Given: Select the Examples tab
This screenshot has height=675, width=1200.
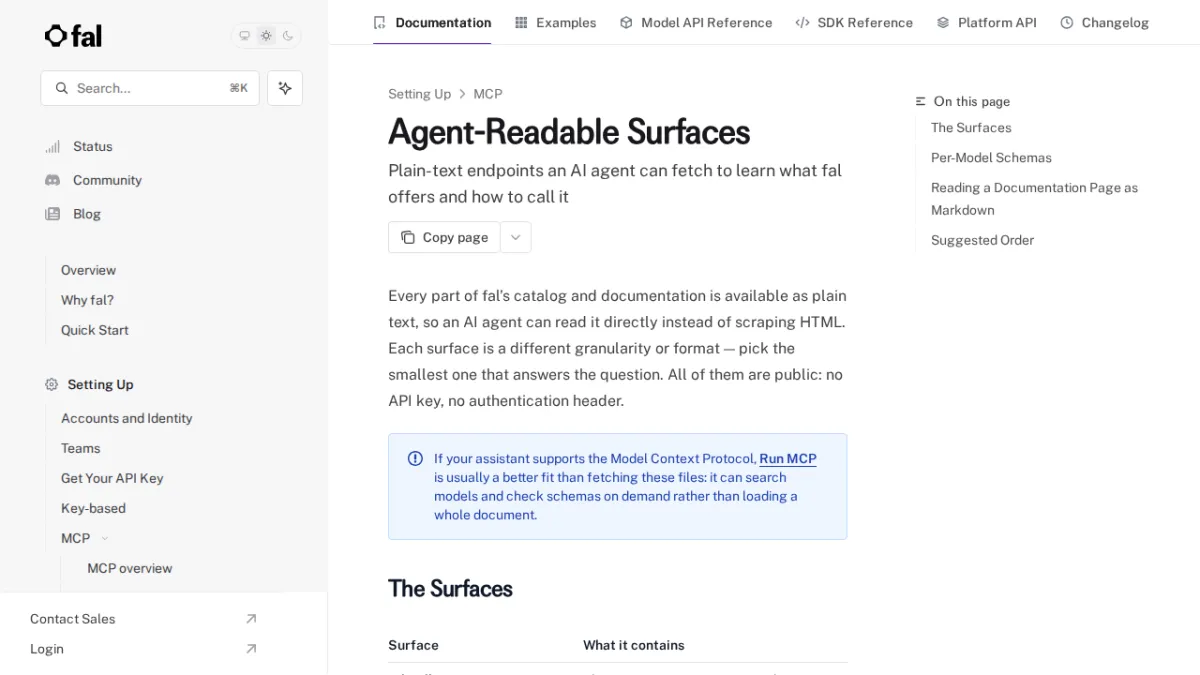Looking at the screenshot, I should click(555, 22).
